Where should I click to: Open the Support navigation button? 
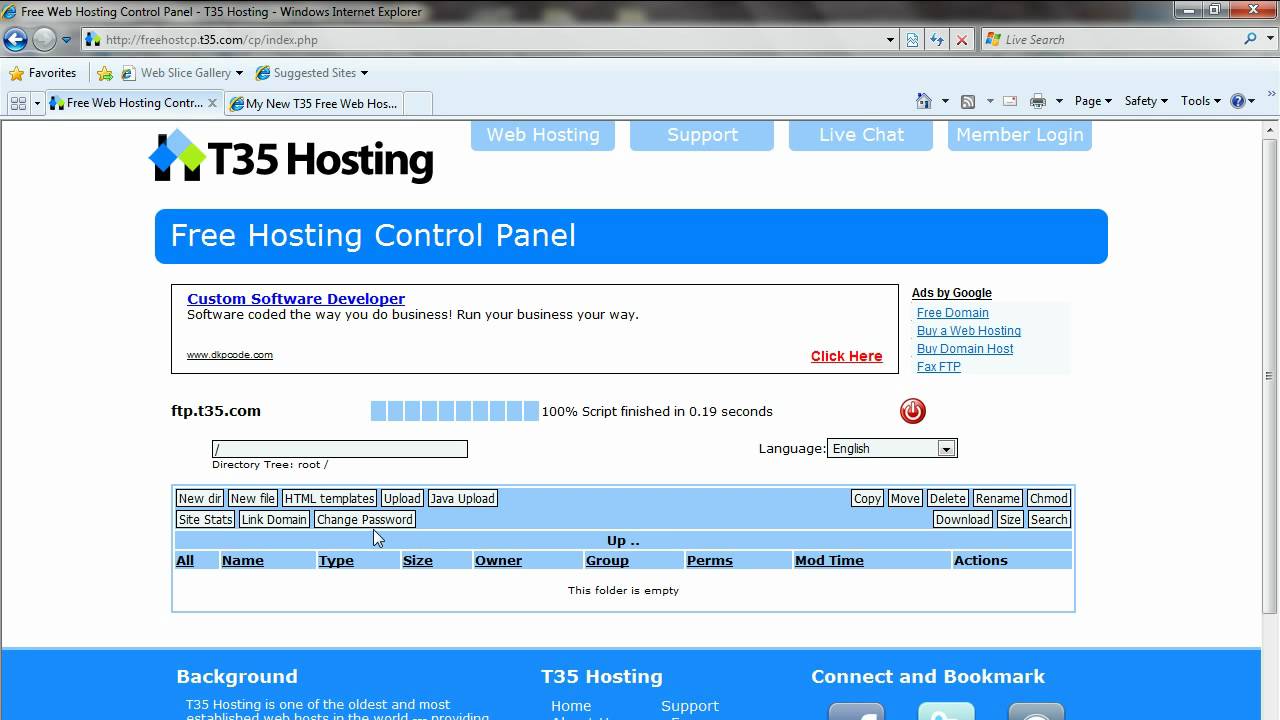click(702, 135)
